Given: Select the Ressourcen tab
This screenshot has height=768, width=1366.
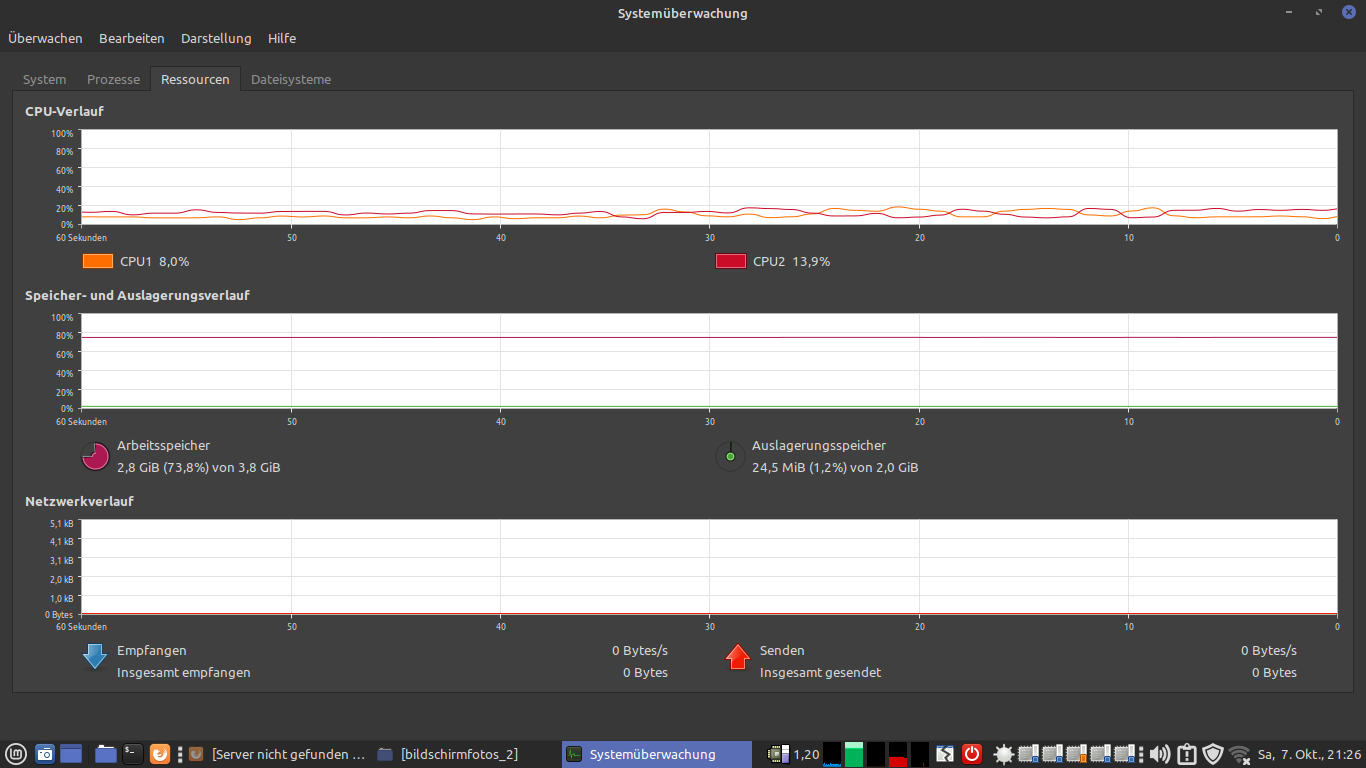Looking at the screenshot, I should pyautogui.click(x=195, y=79).
